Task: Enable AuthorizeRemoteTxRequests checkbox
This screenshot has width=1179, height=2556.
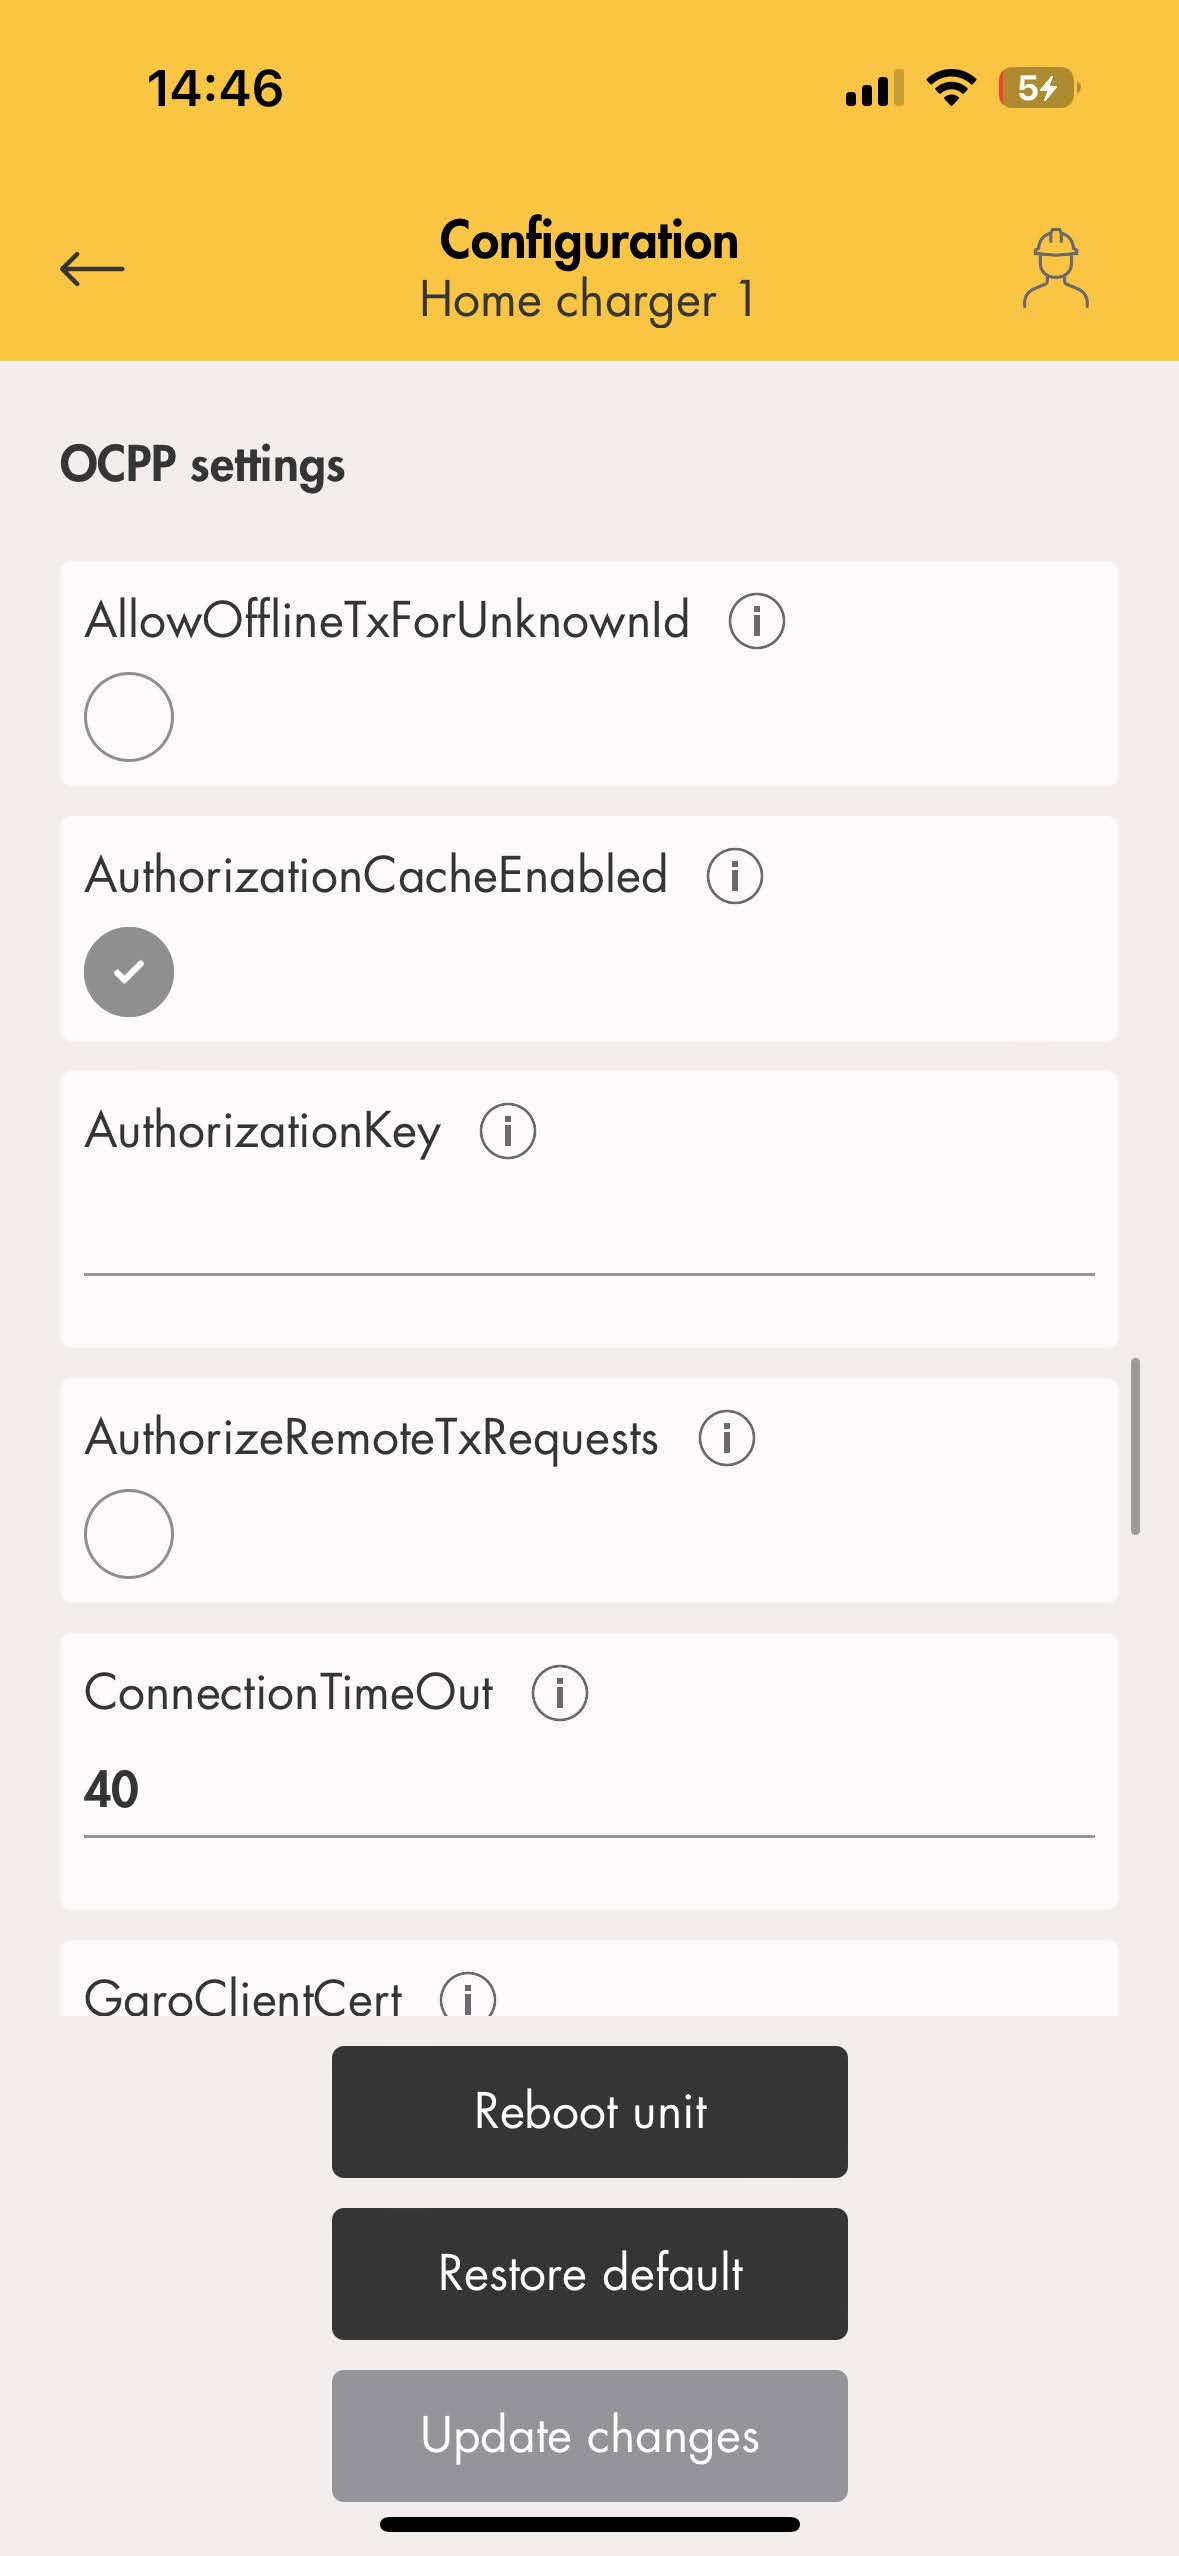Action: 129,1534
